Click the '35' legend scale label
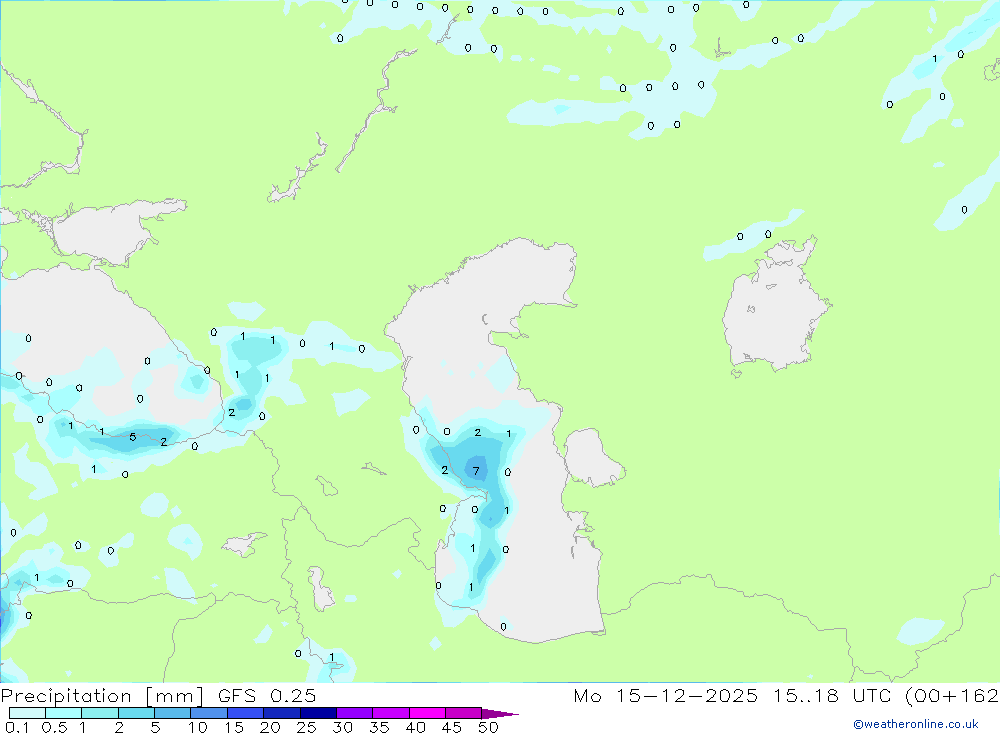This screenshot has height=733, width=1000. pyautogui.click(x=379, y=727)
